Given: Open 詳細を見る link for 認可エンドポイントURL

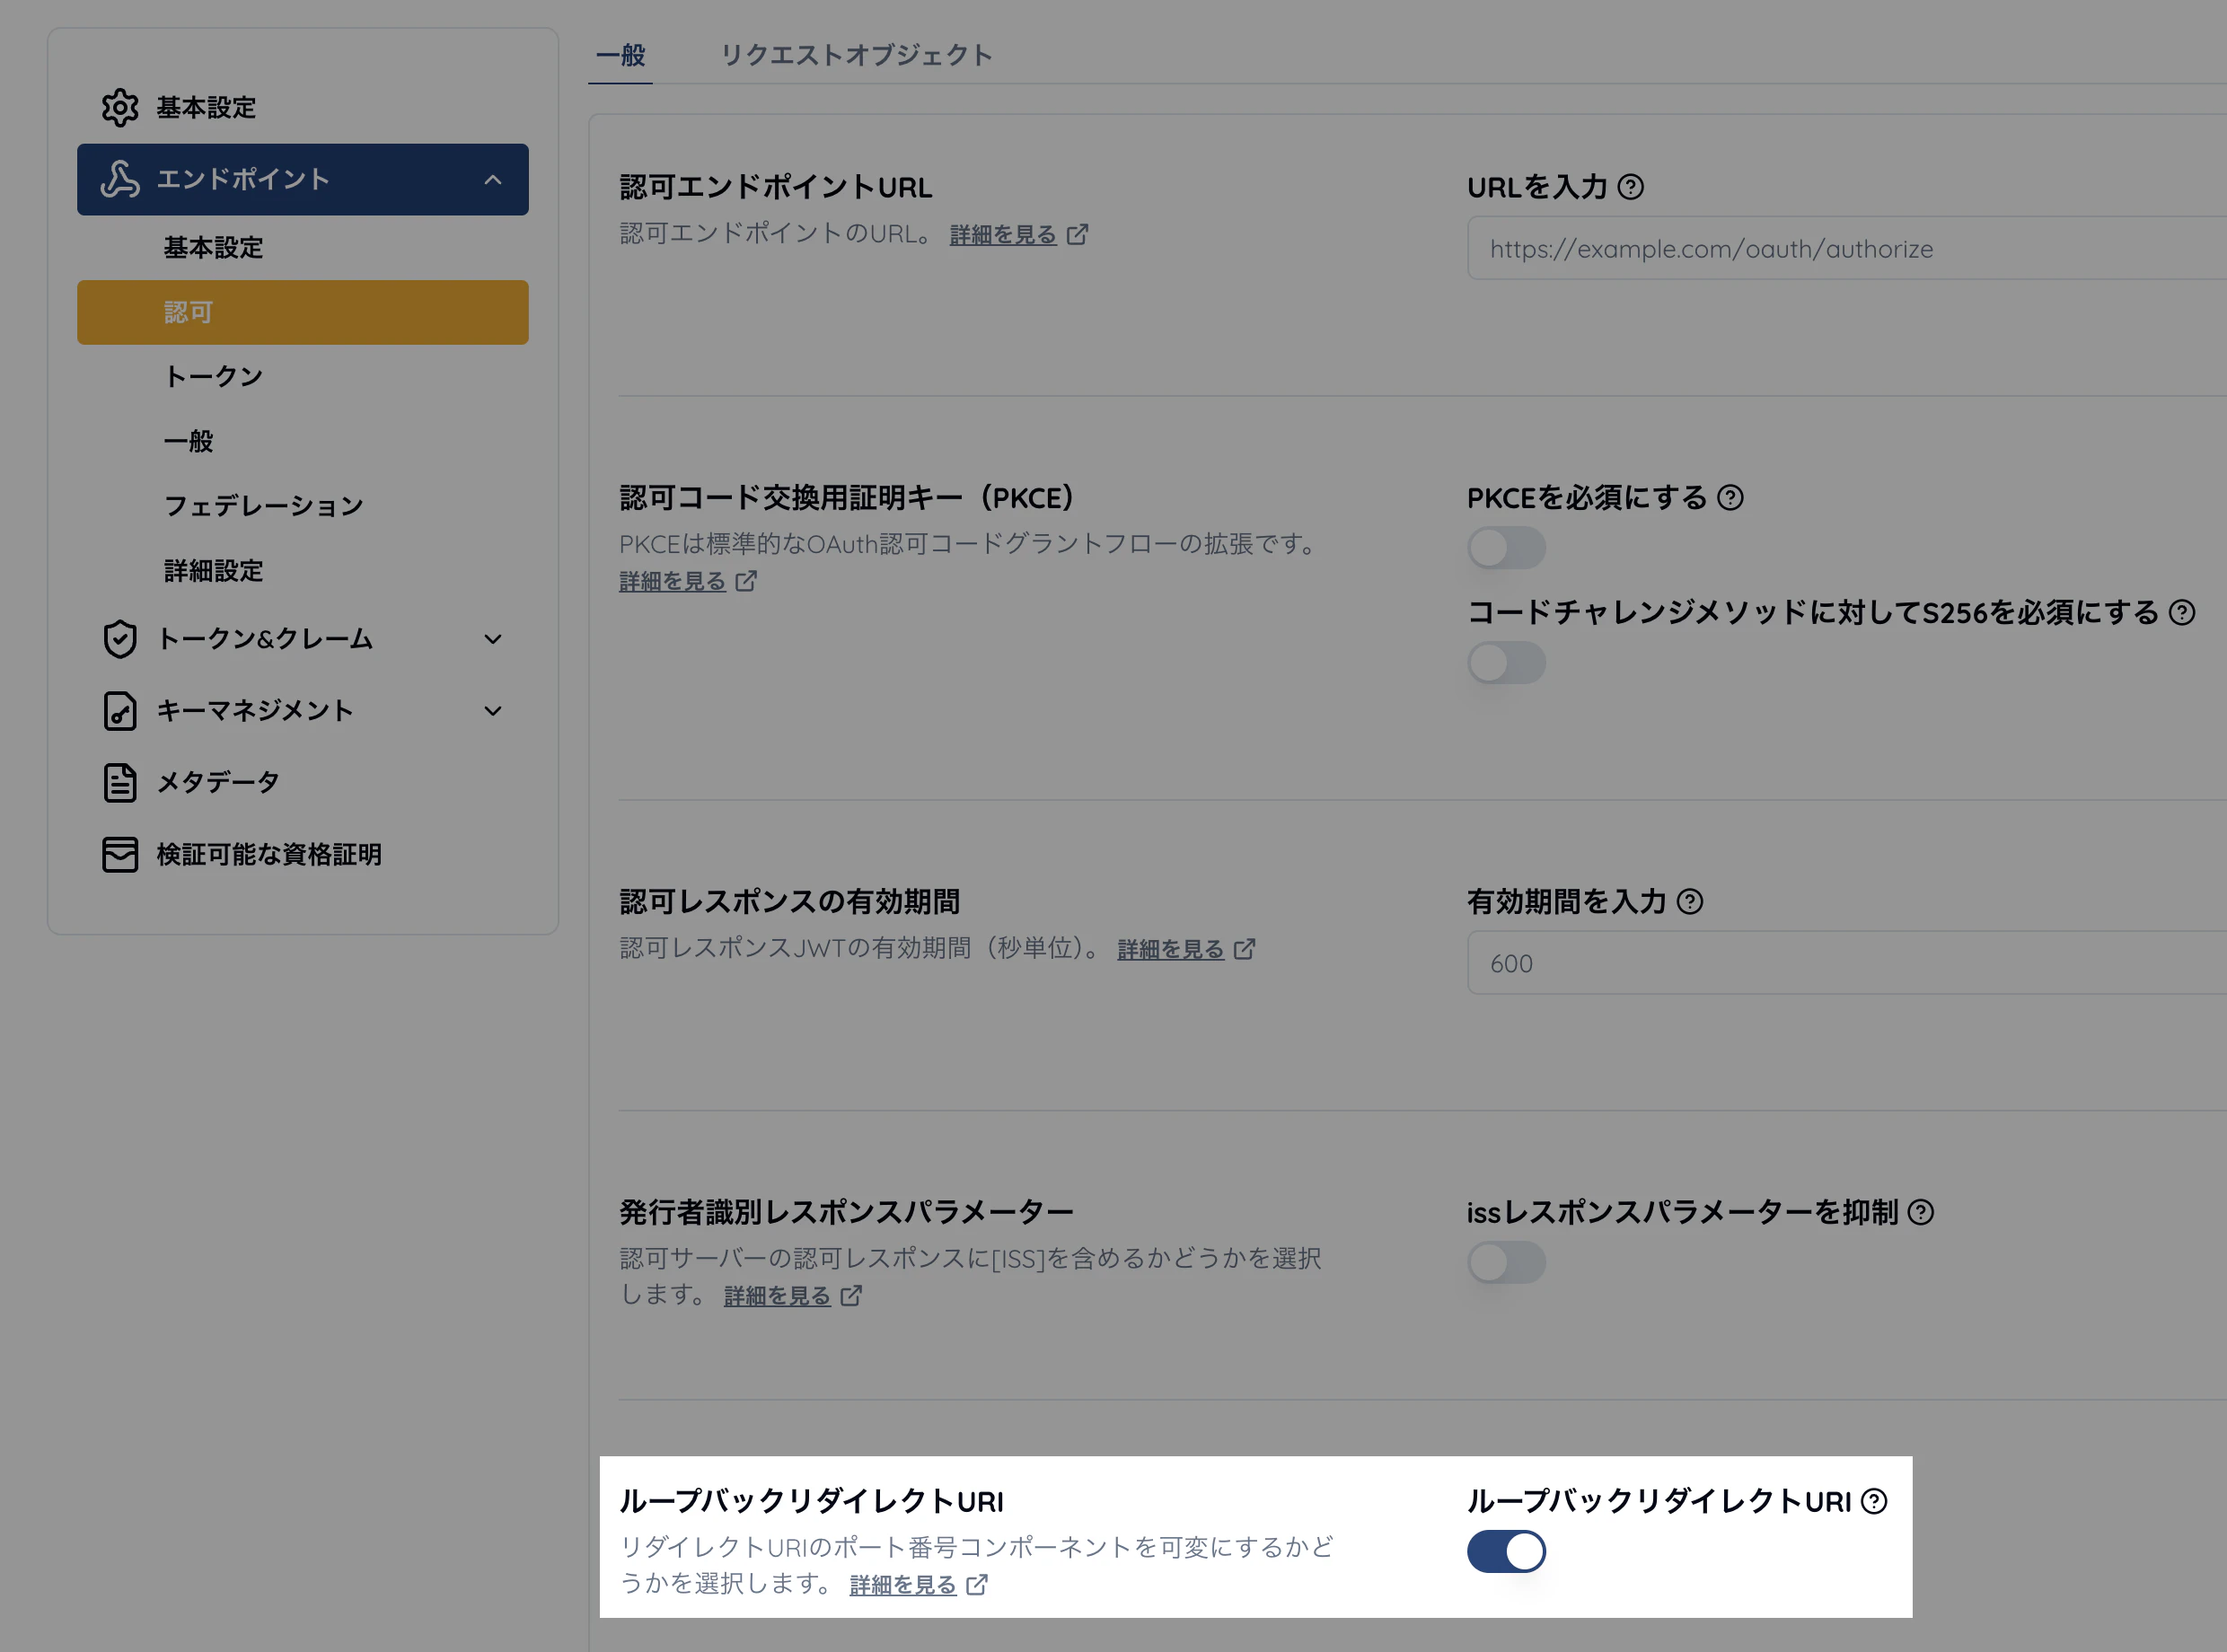Looking at the screenshot, I should [x=1003, y=235].
